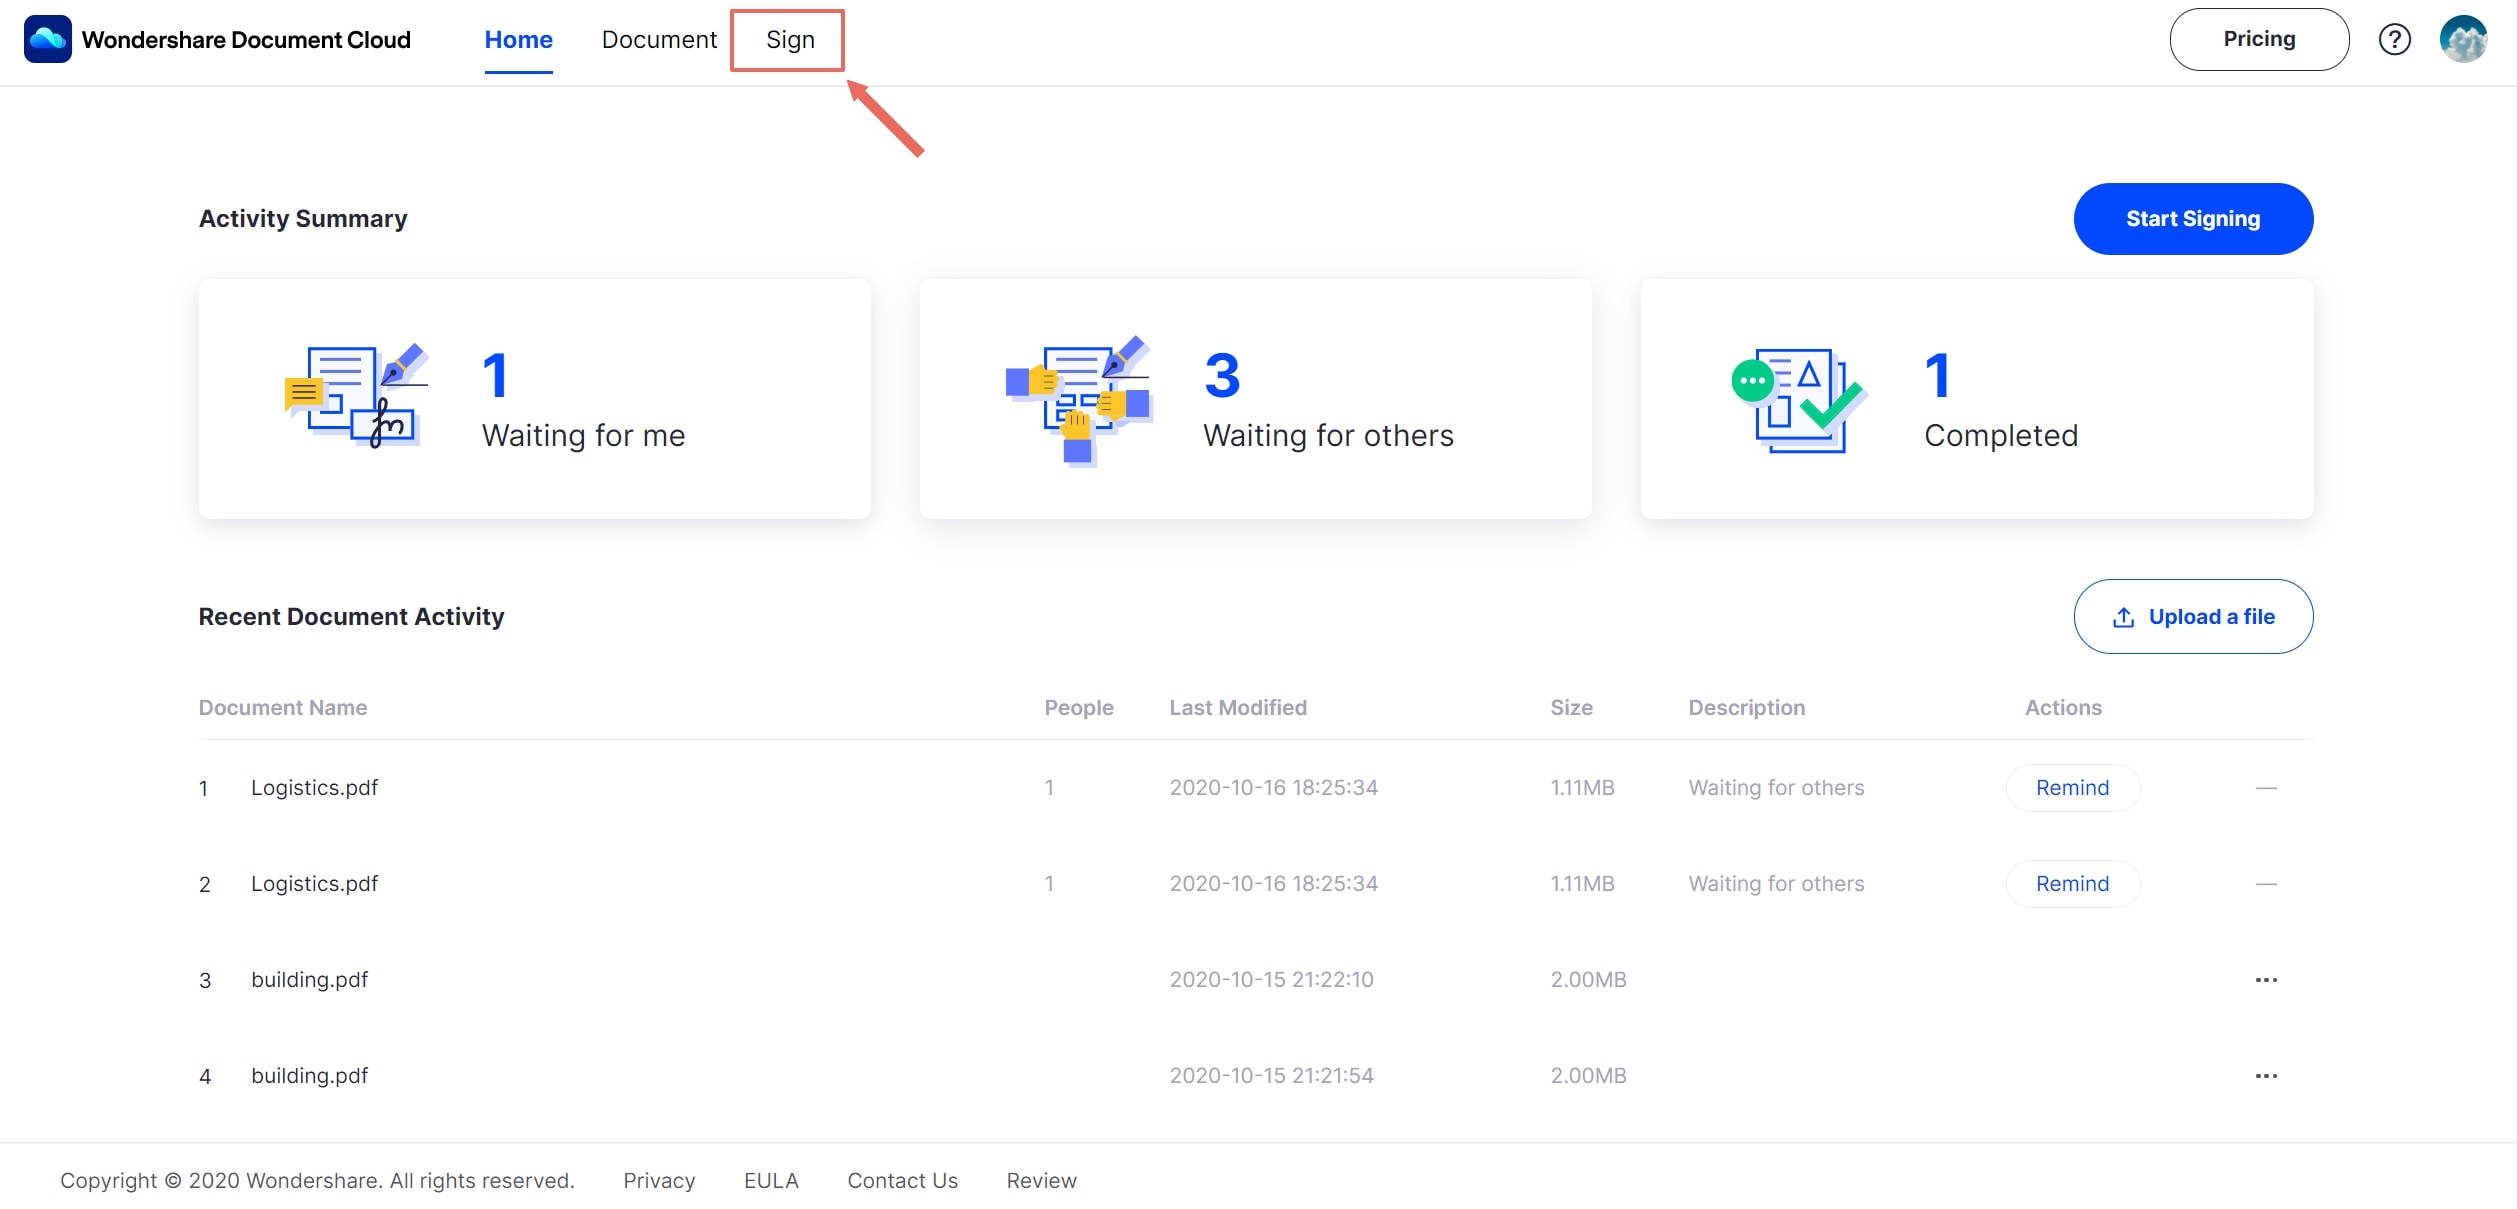Open the Contact Us footer link

pos(902,1181)
